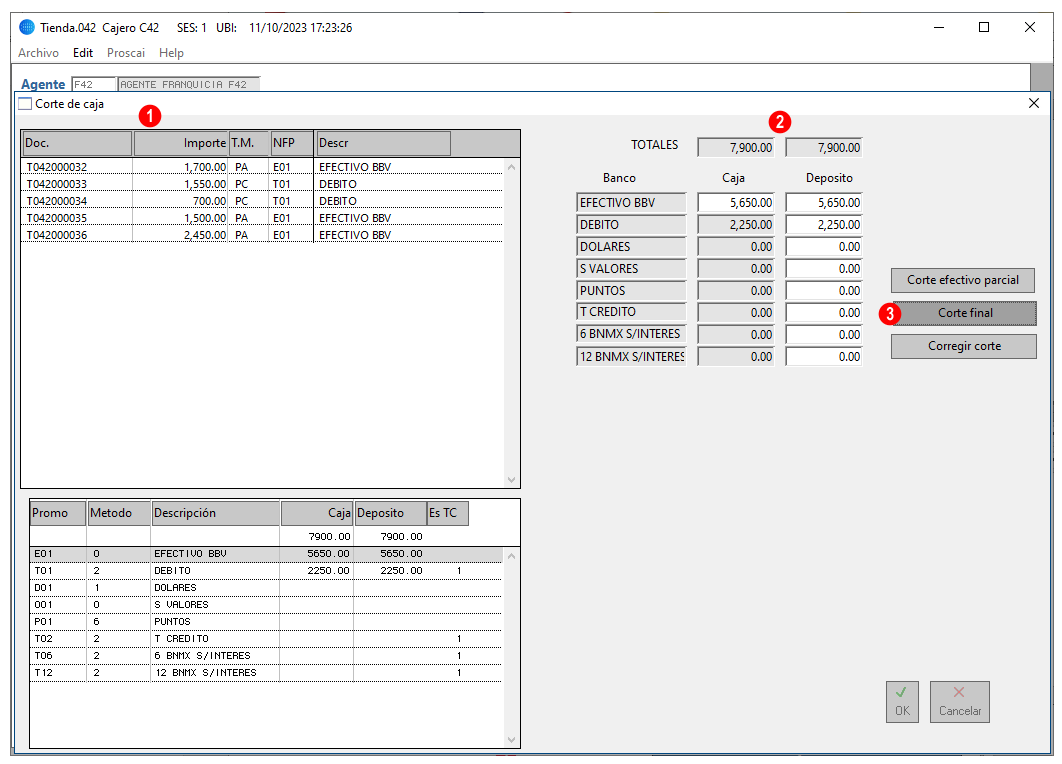Select the D01 DOLARES promo row
This screenshot has width=1062, height=764.
(x=266, y=588)
